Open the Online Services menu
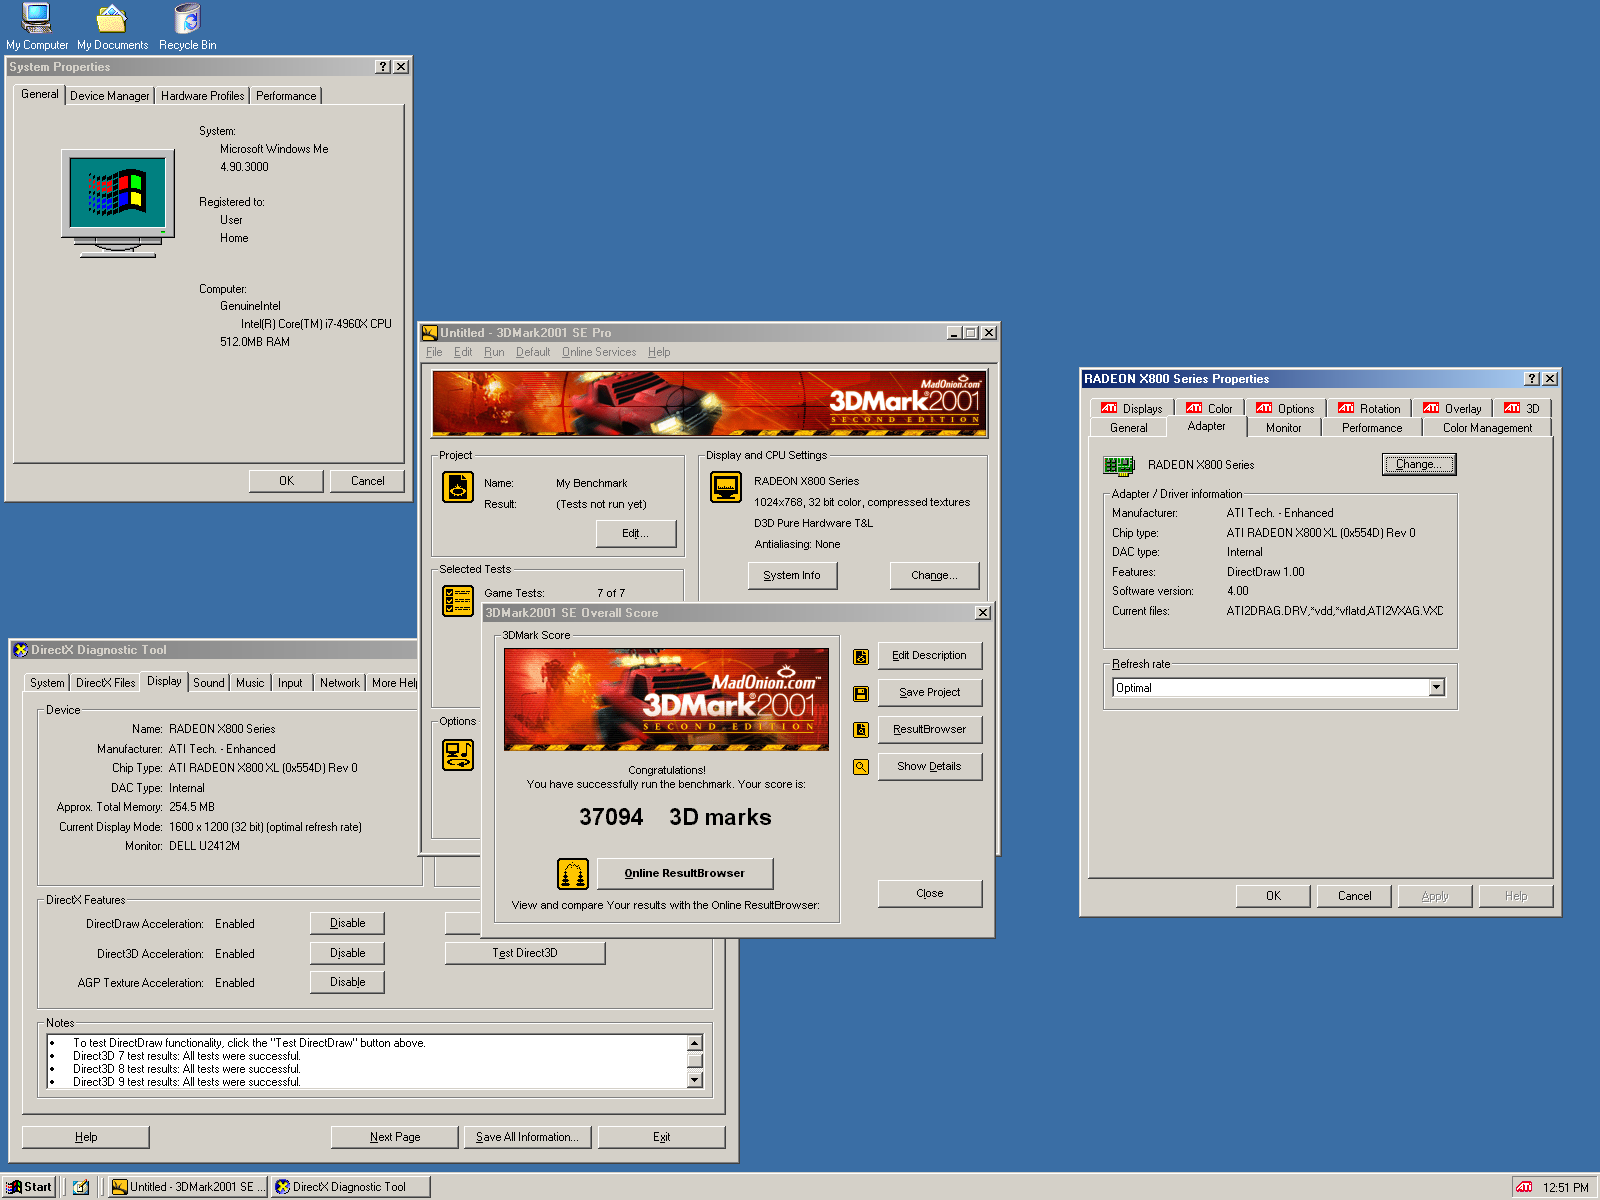The width and height of the screenshot is (1600, 1200). click(598, 352)
